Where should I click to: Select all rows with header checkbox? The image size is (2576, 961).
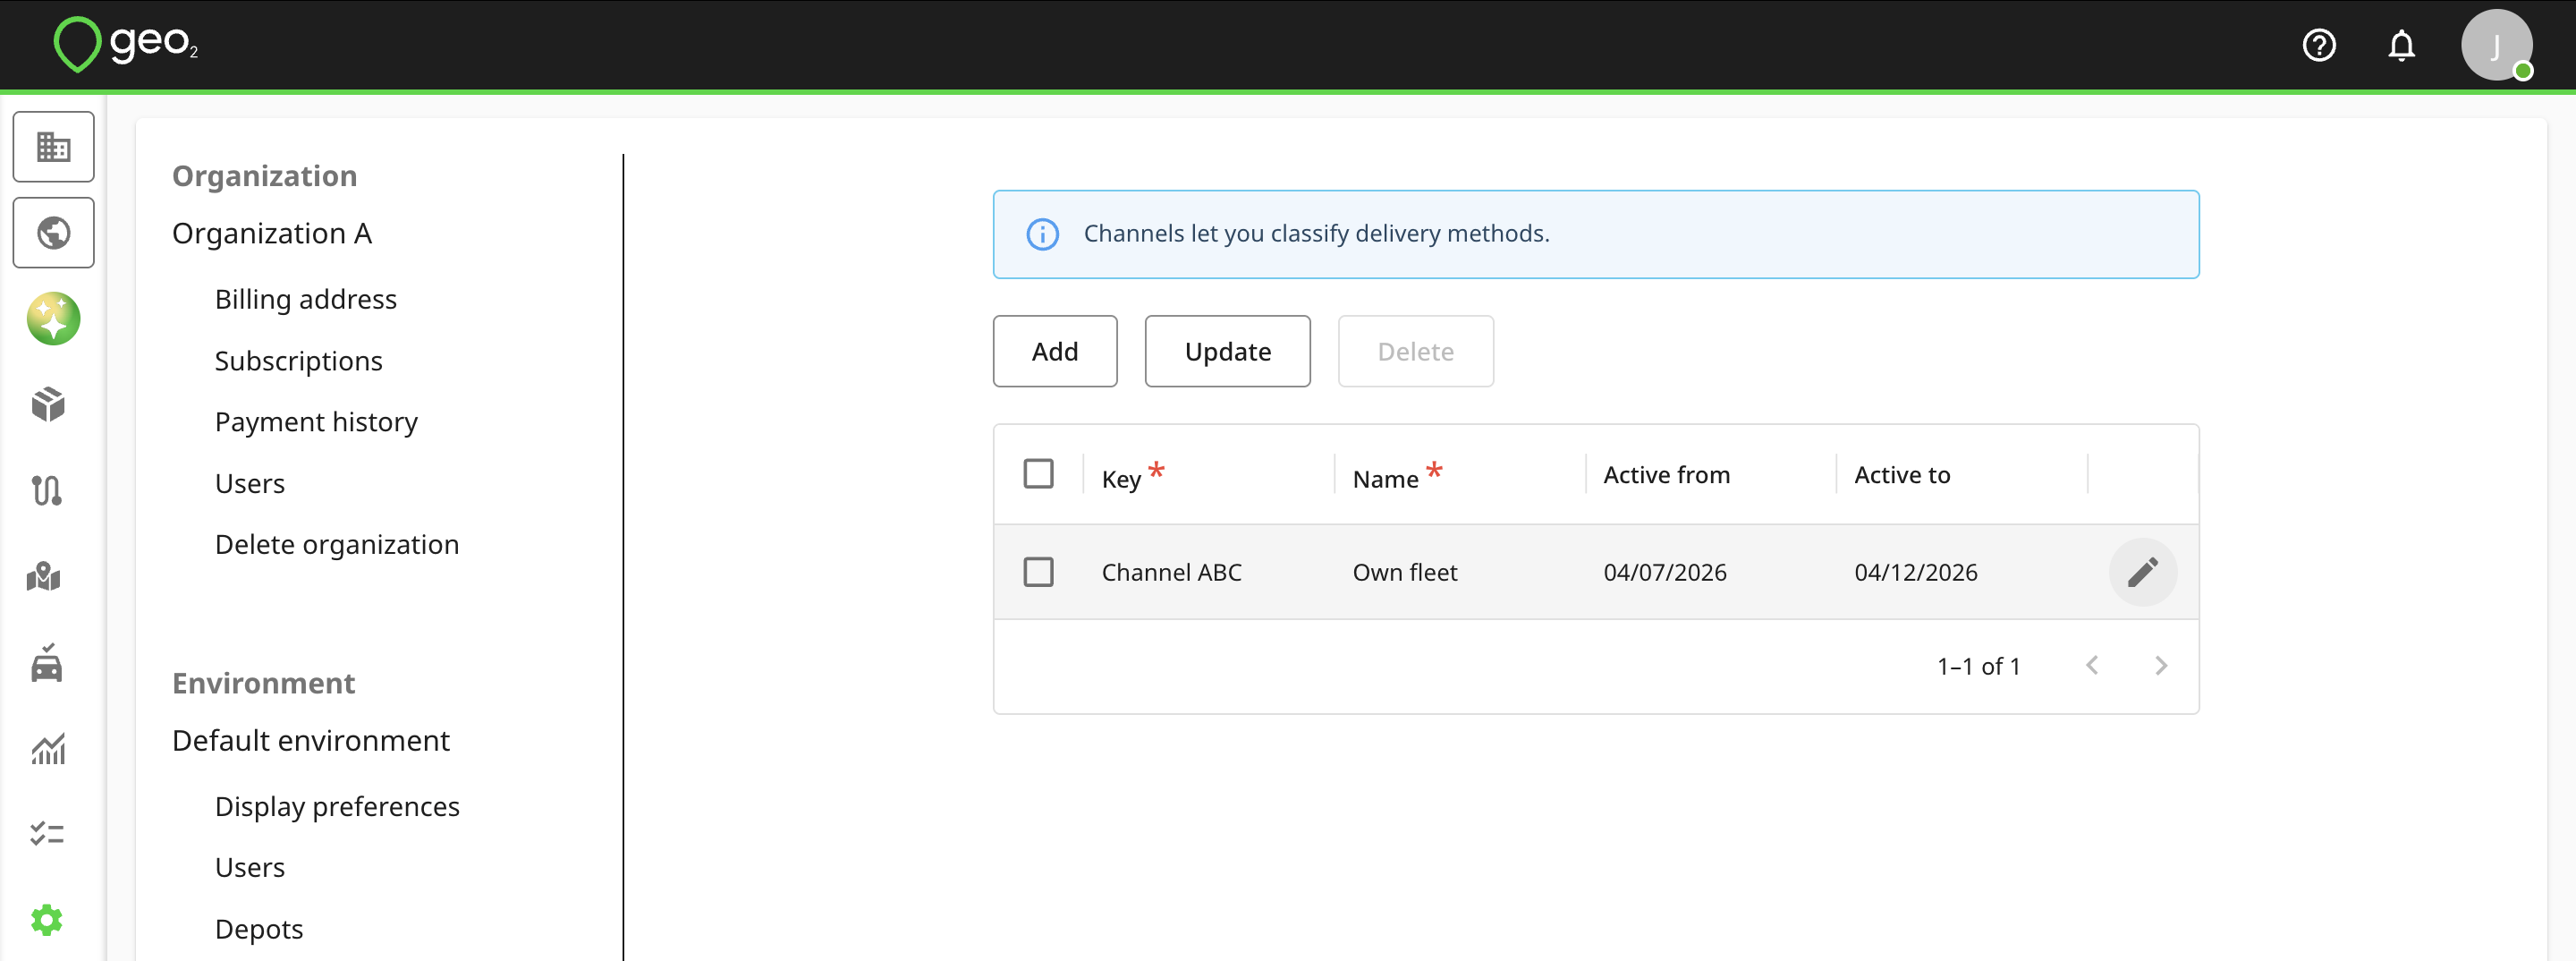pyautogui.click(x=1038, y=473)
